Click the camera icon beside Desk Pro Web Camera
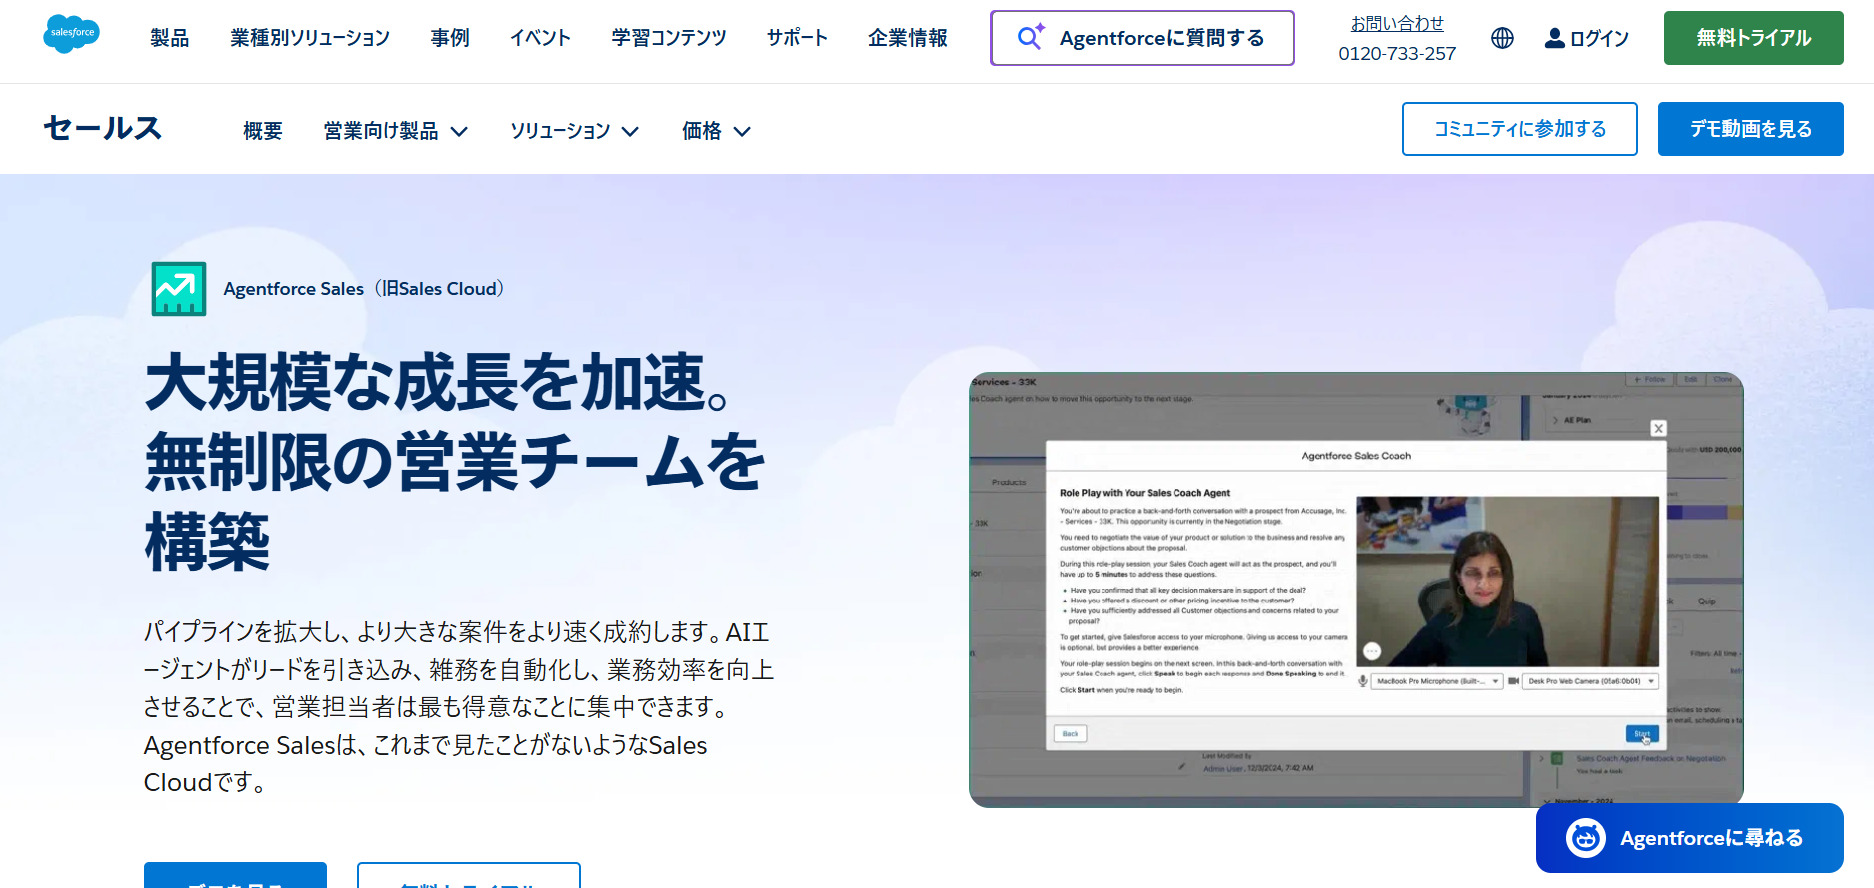 point(1514,681)
